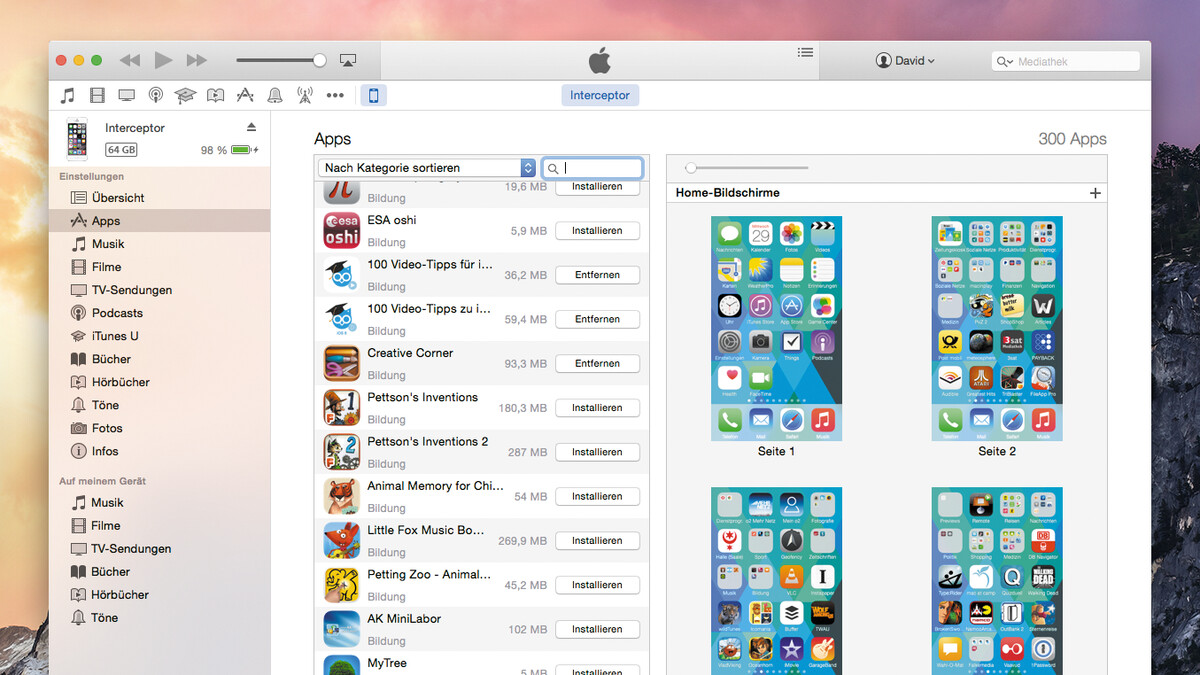Screen dimensions: 1200x675
Task: Click Installieren next to Pettson's Inventions
Action: point(597,407)
